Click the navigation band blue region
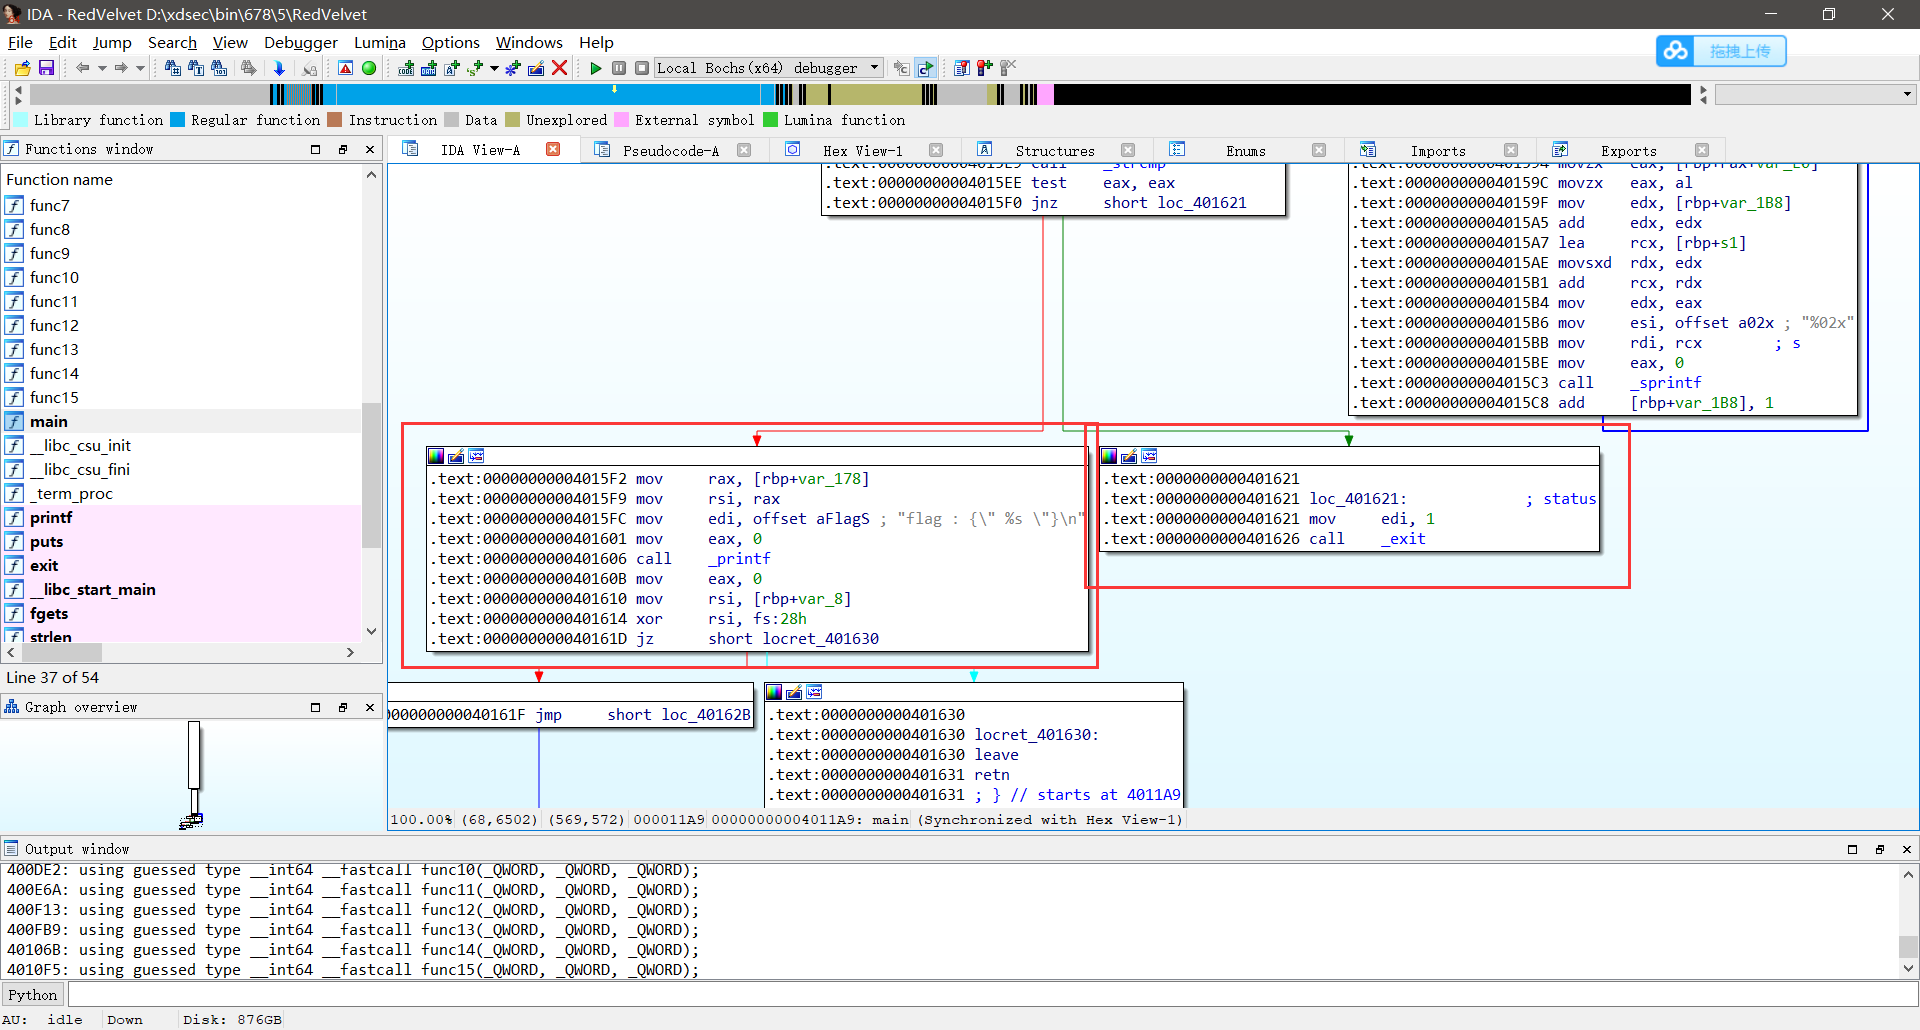The width and height of the screenshot is (1920, 1030). [548, 94]
